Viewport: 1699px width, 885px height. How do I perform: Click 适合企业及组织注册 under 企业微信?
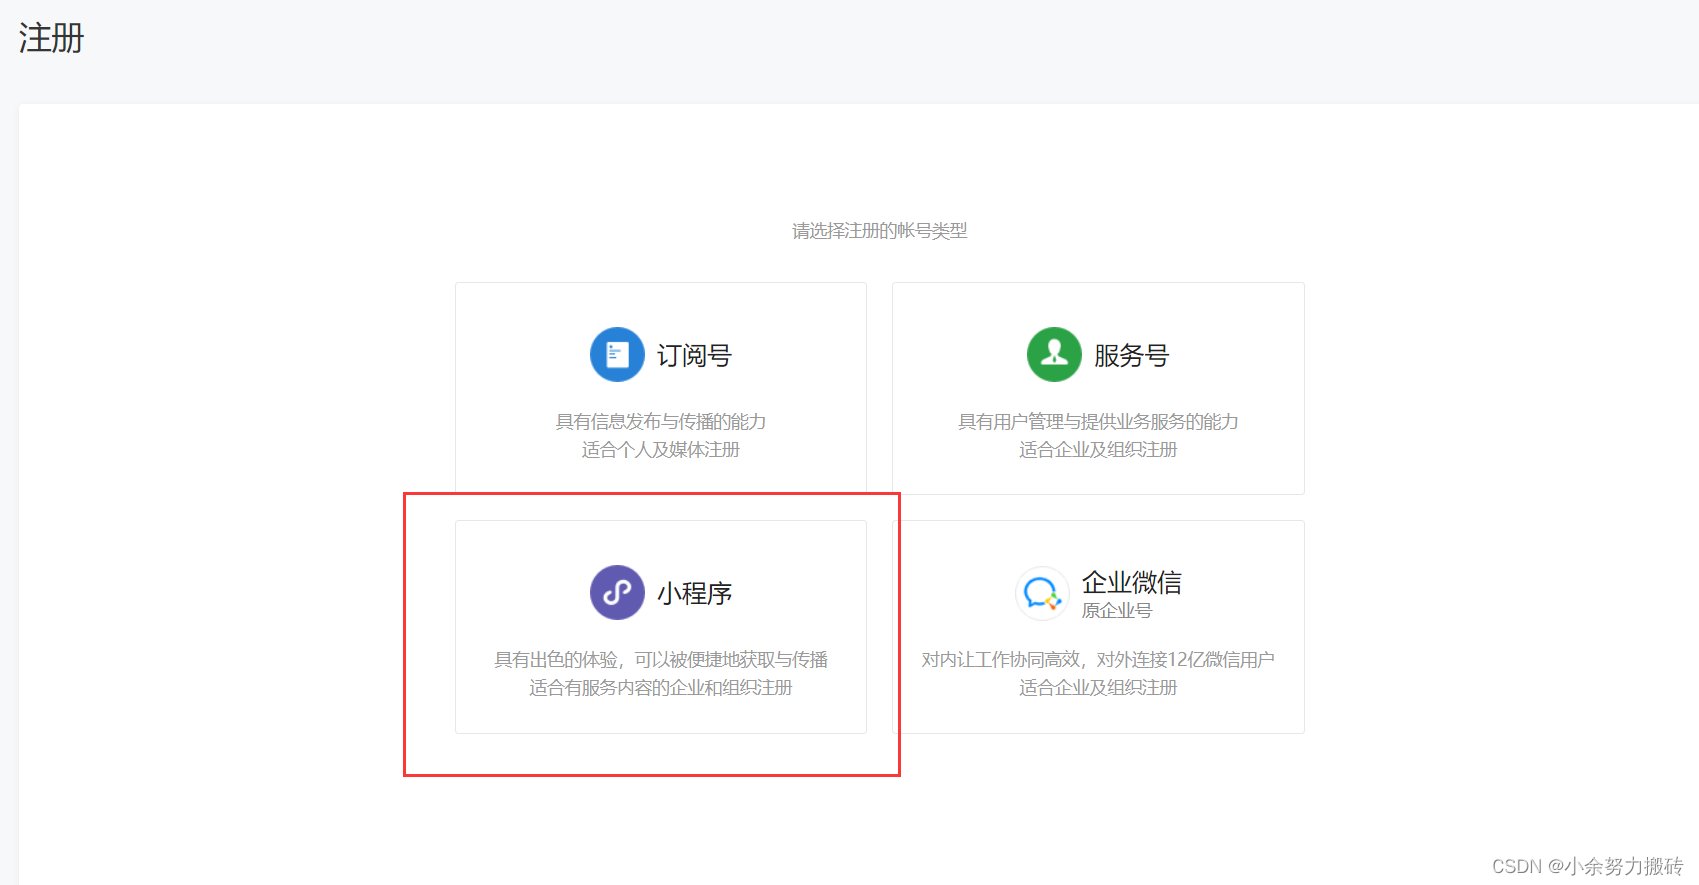(x=1098, y=687)
